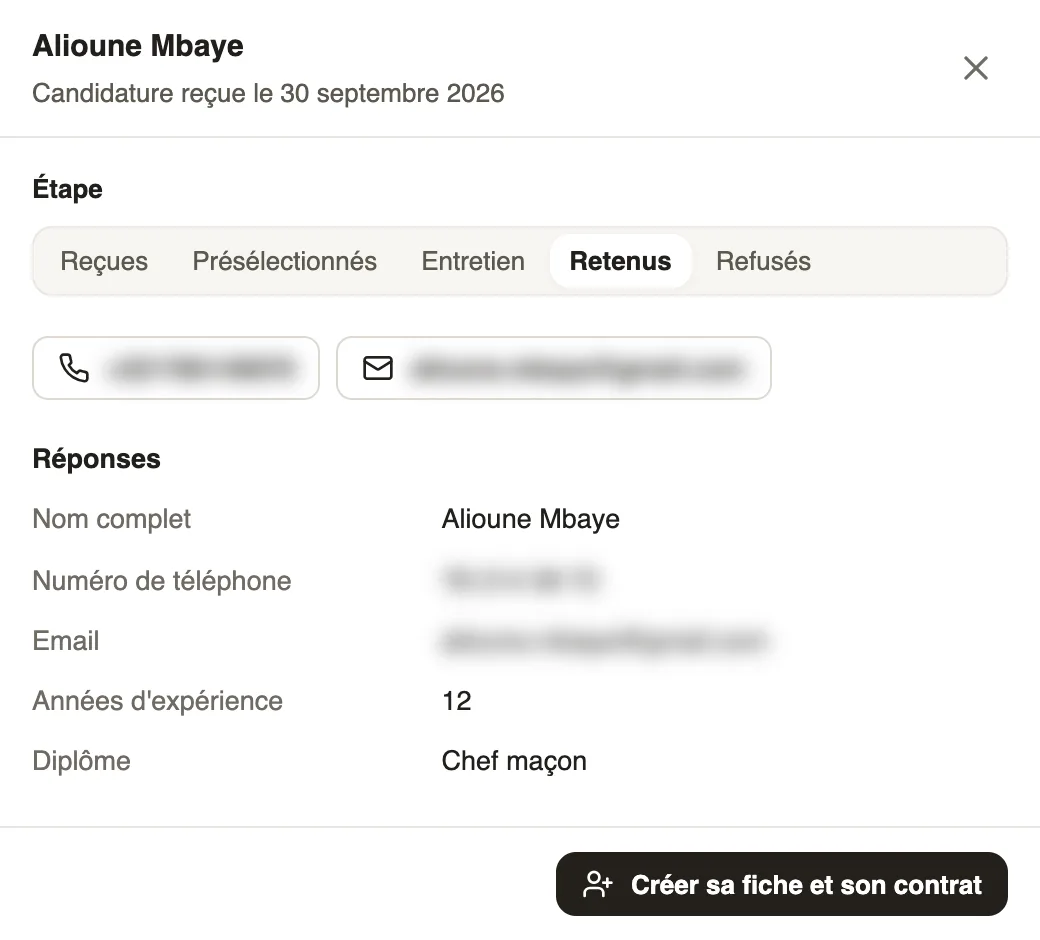Viewport: 1040px width, 940px height.
Task: Click "Candidature reçue le 30 septembre 2026"
Action: 268,94
